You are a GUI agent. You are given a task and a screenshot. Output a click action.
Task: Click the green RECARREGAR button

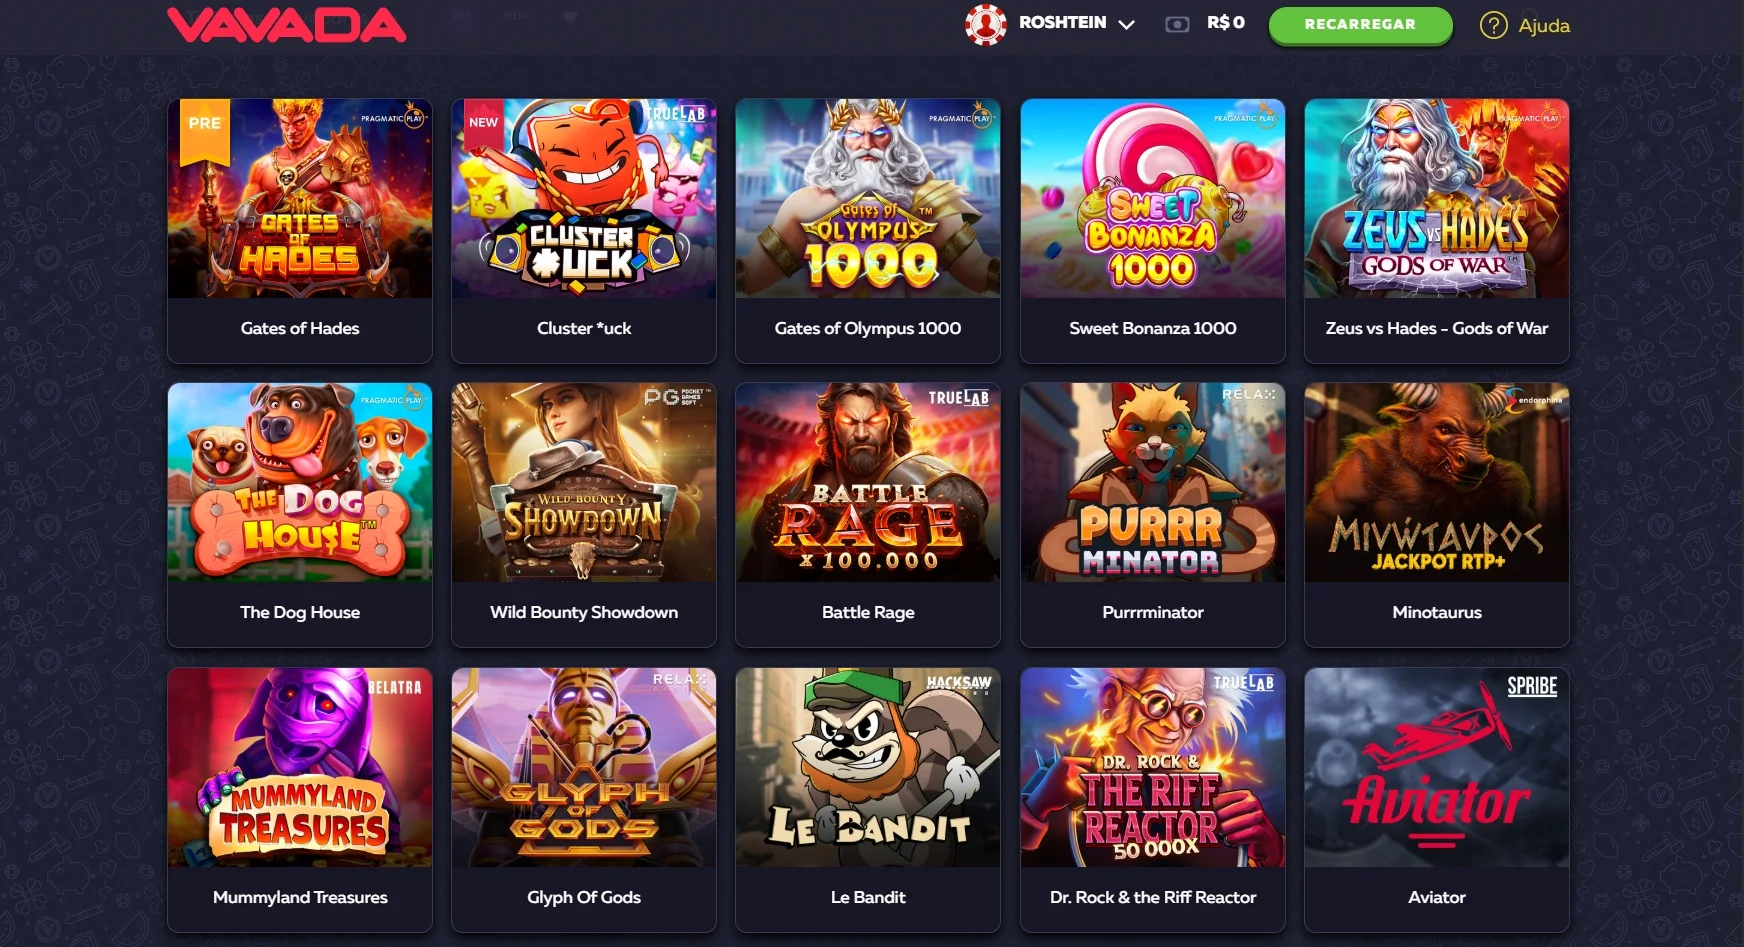tap(1360, 24)
